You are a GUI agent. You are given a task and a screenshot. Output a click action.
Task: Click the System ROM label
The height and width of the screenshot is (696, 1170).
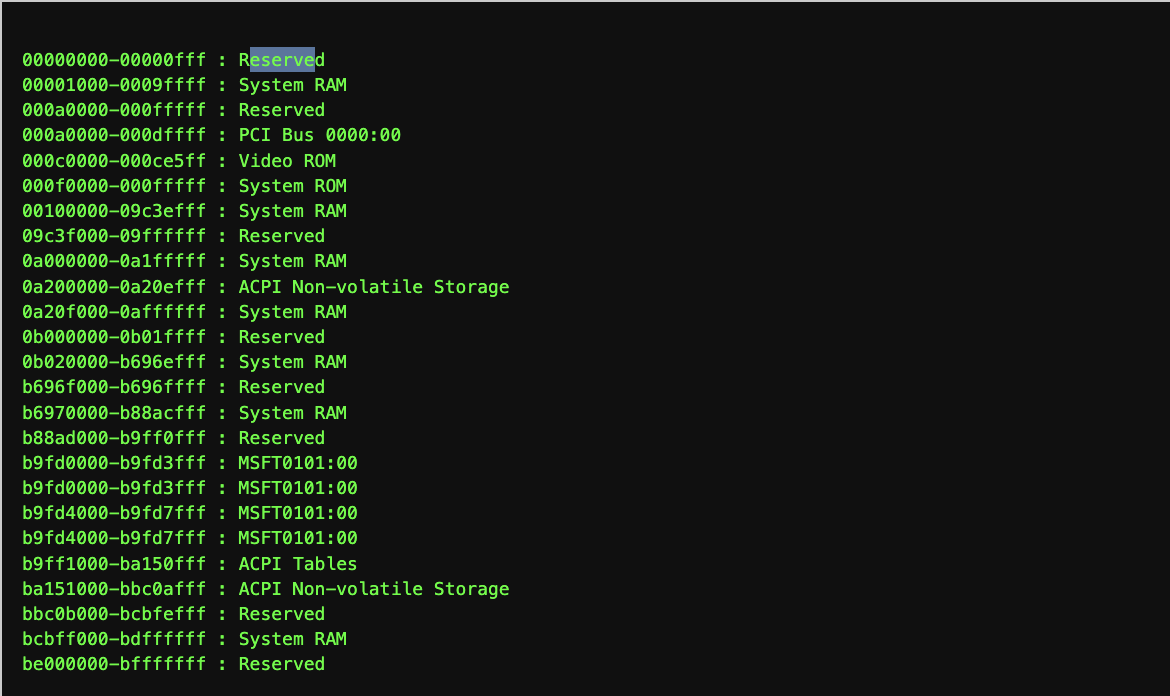(x=292, y=186)
